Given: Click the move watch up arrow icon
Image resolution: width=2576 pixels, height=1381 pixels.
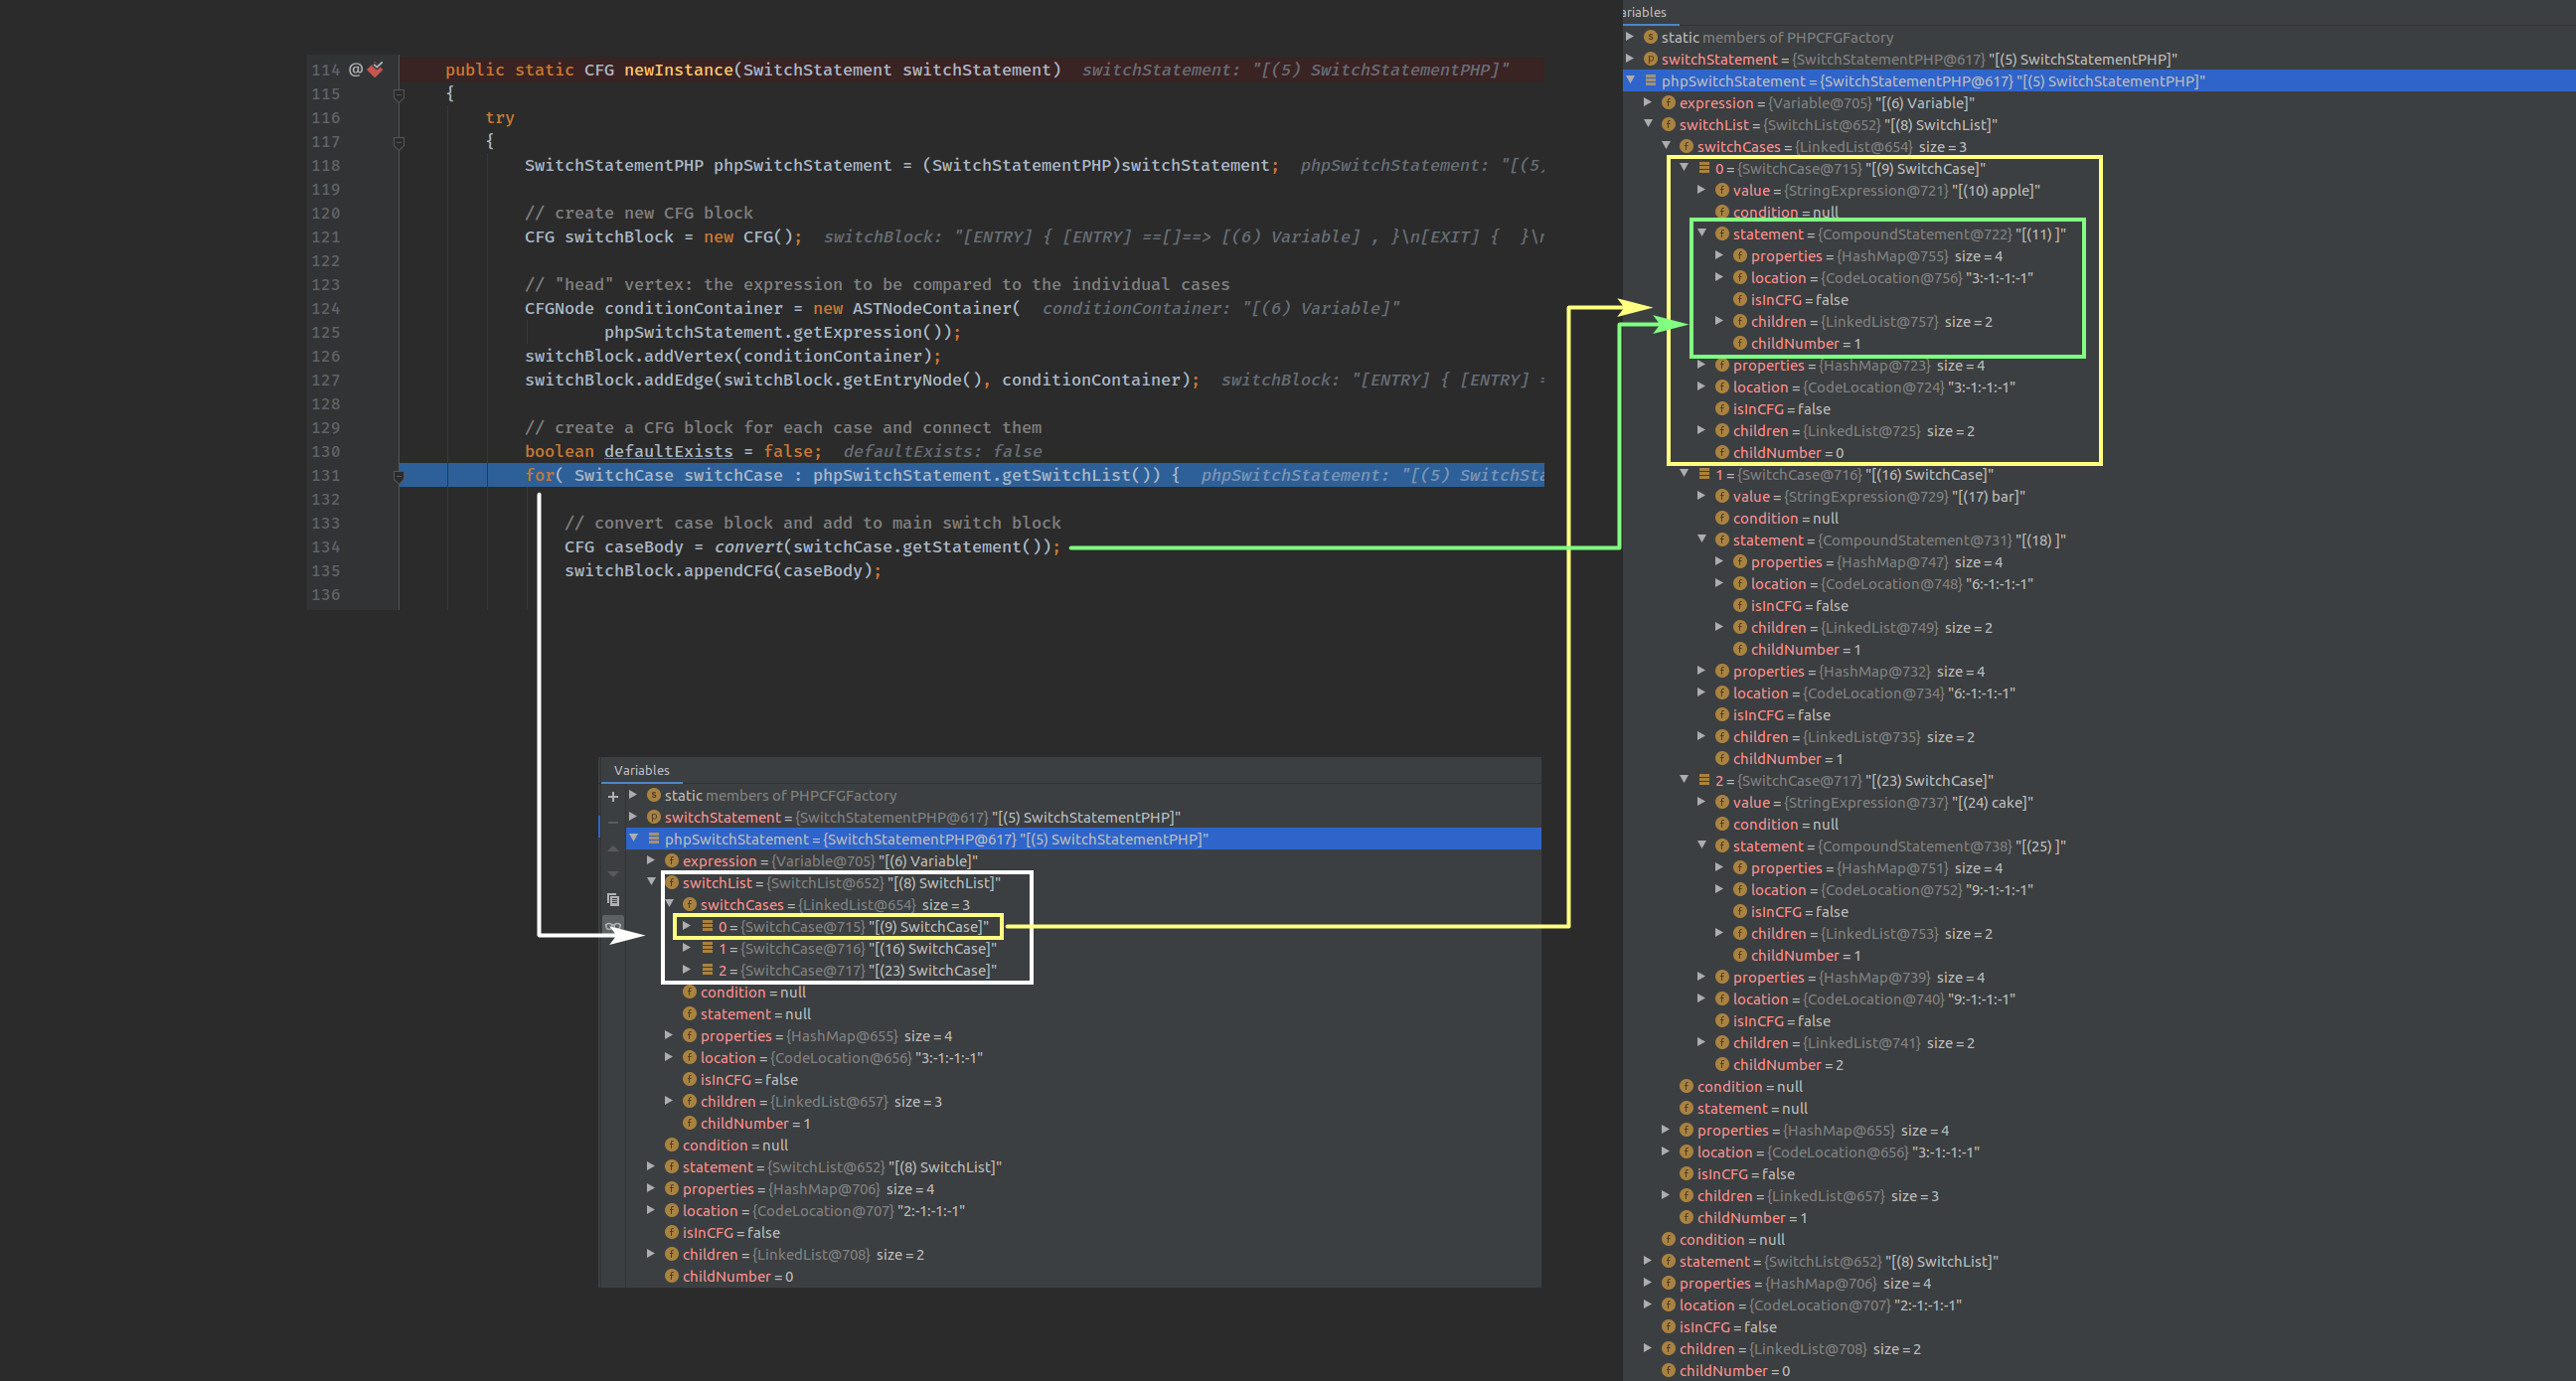Looking at the screenshot, I should (613, 848).
